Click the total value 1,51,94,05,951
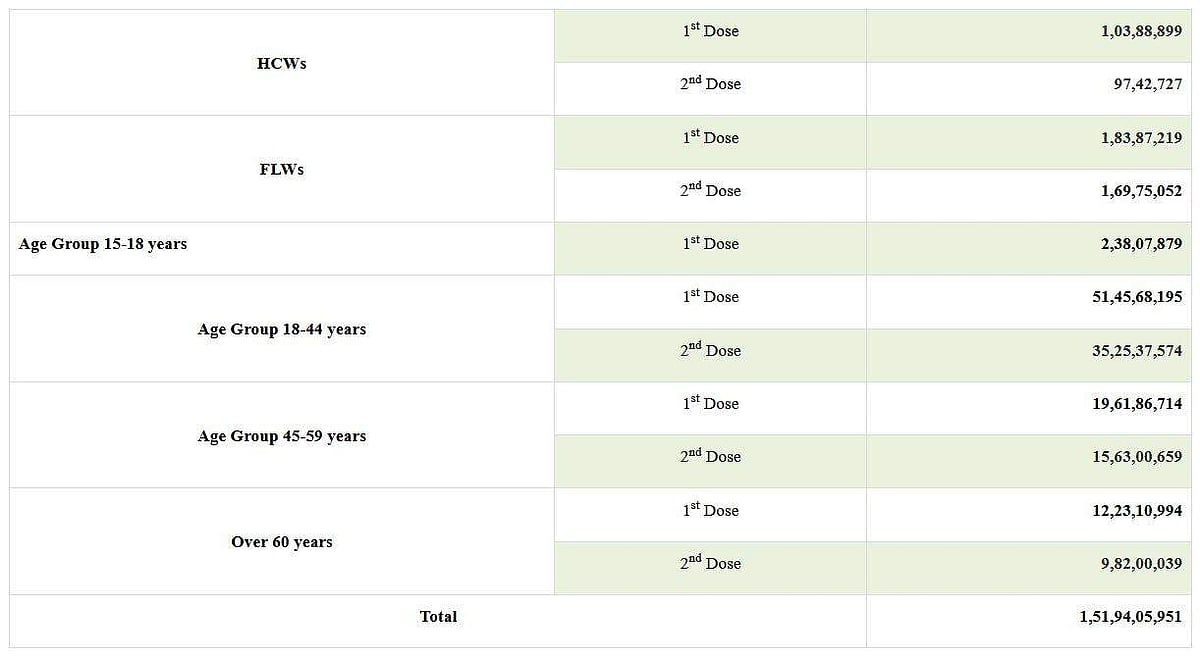The image size is (1200, 658). (1130, 616)
